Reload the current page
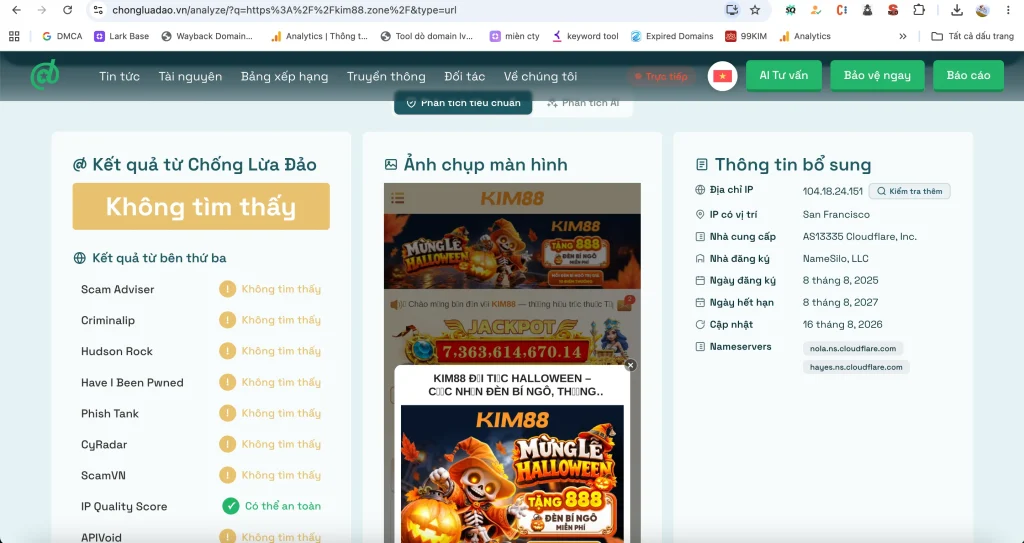This screenshot has height=543, width=1024. tap(67, 10)
